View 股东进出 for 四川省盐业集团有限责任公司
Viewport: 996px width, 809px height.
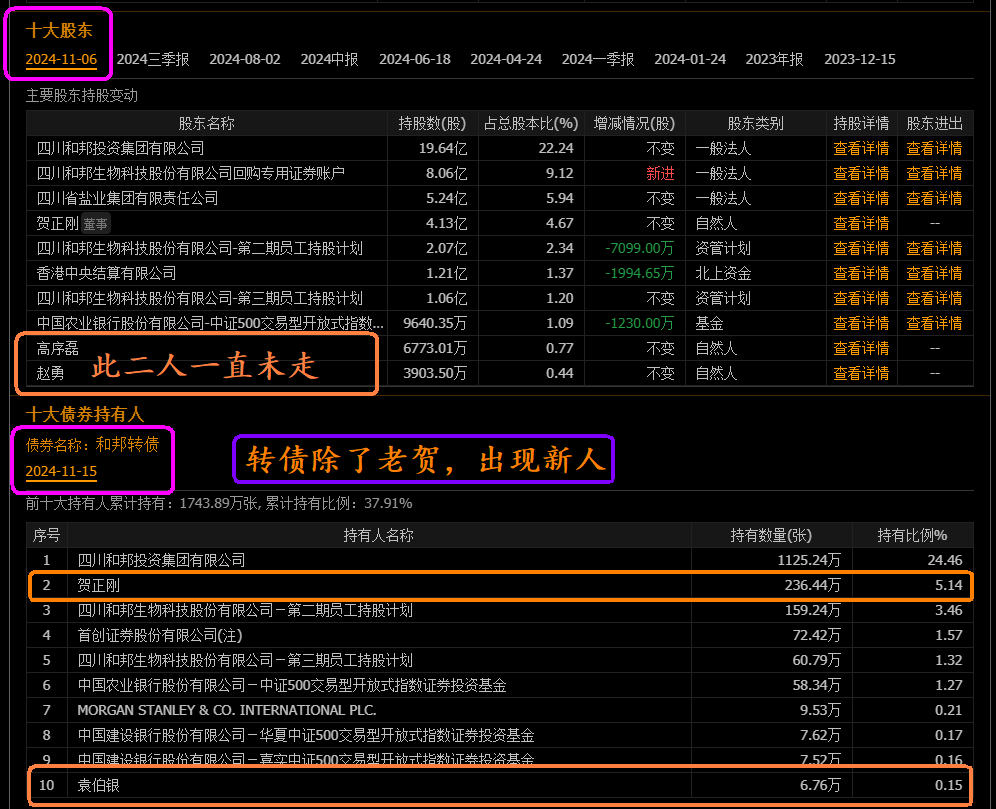click(x=934, y=198)
